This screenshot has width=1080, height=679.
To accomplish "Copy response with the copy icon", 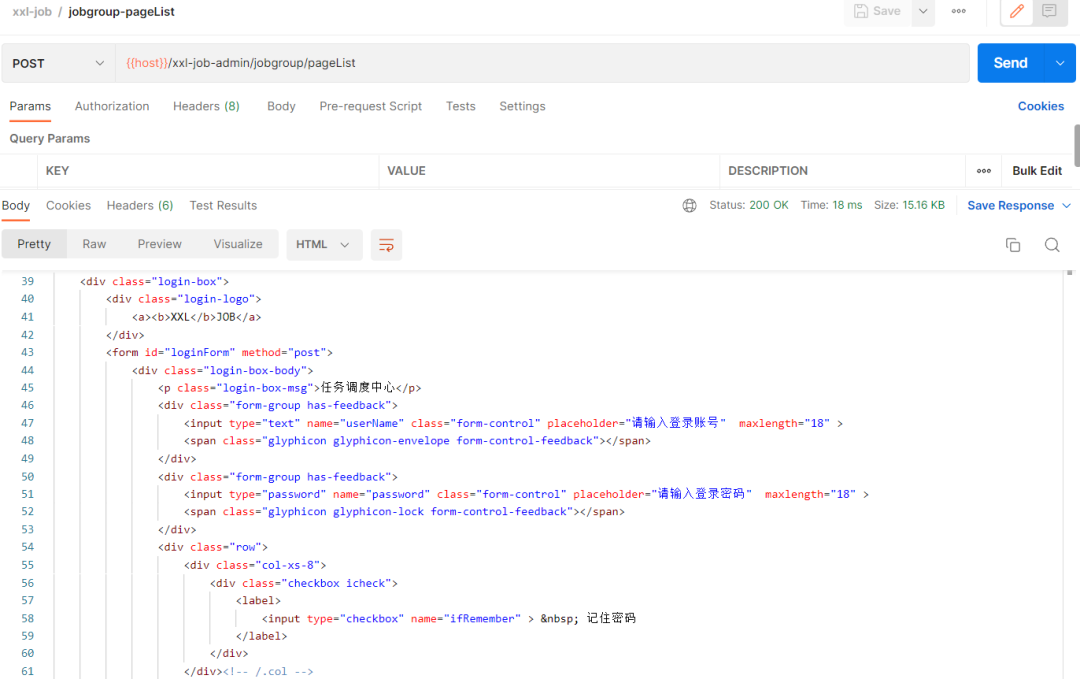I will click(x=1013, y=245).
